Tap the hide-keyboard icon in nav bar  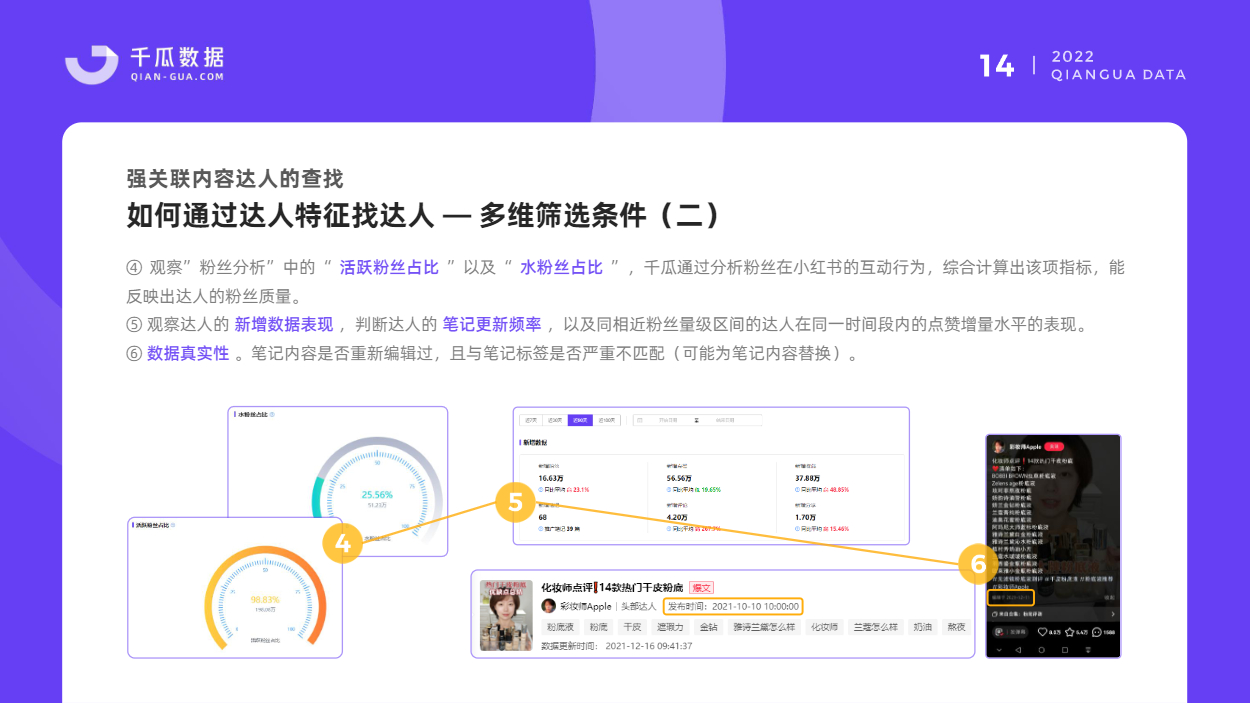click(1088, 650)
